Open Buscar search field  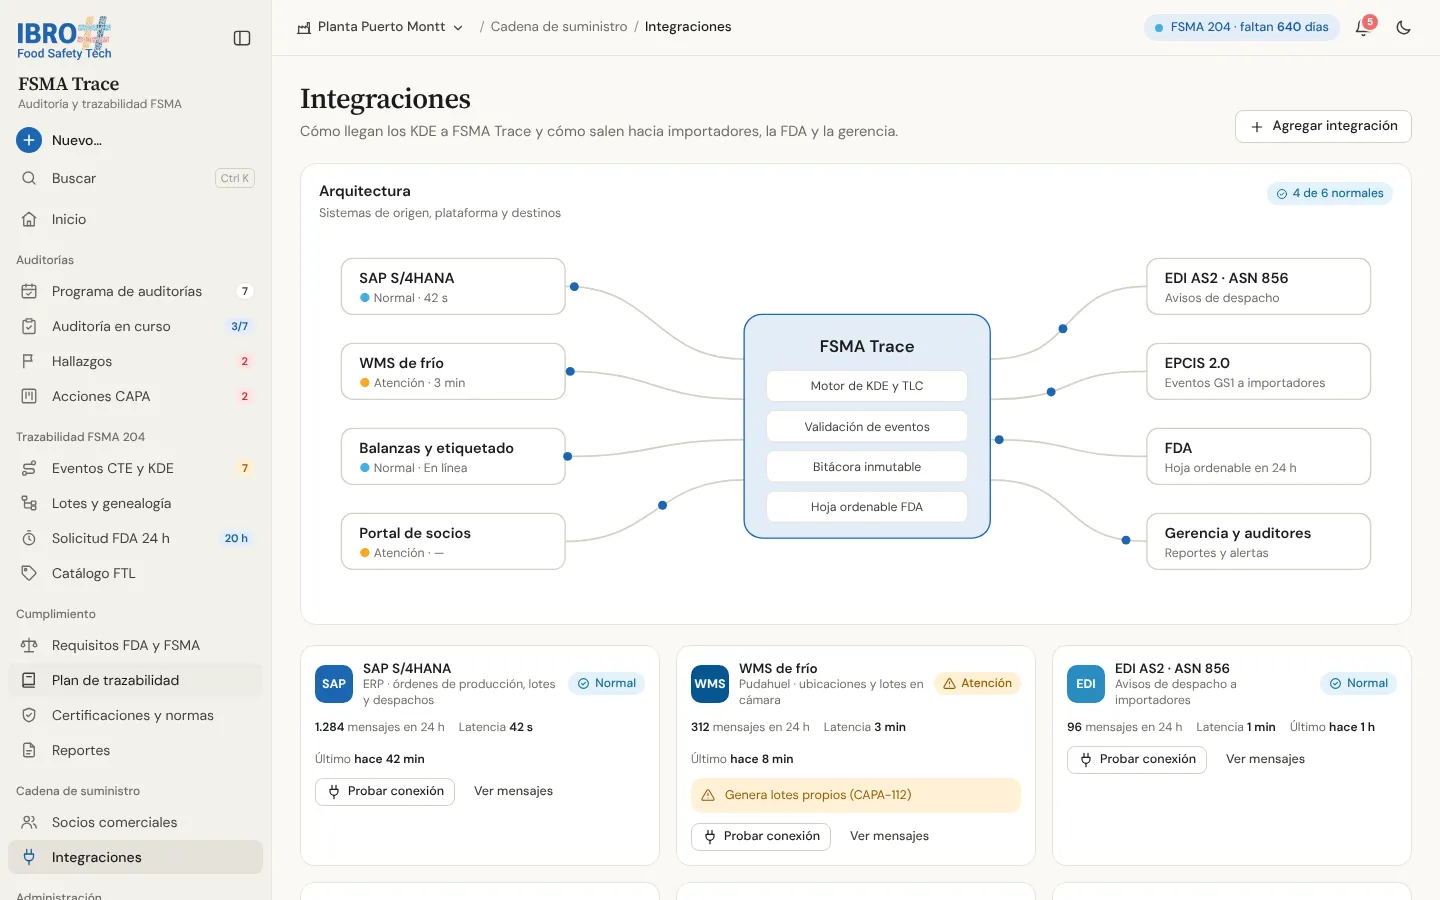(136, 178)
